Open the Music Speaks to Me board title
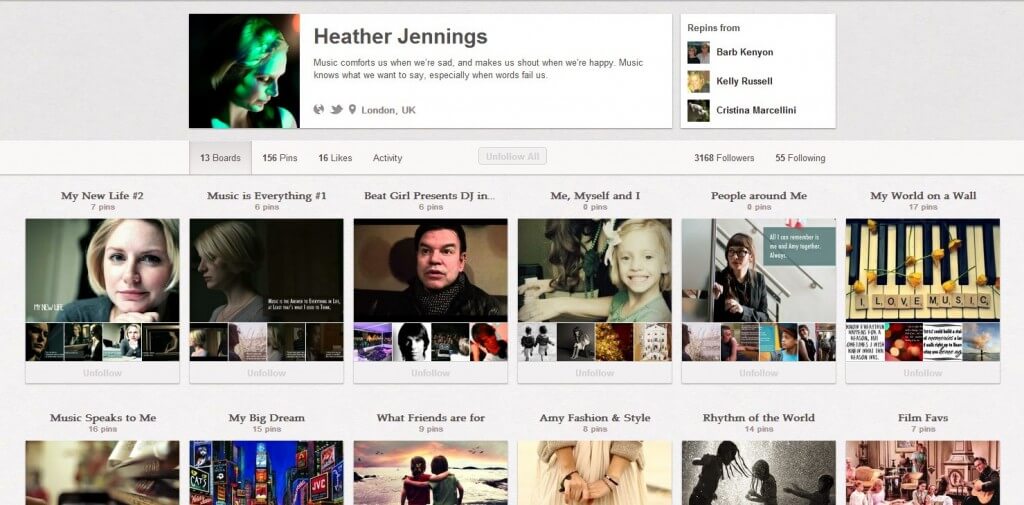 pos(103,417)
